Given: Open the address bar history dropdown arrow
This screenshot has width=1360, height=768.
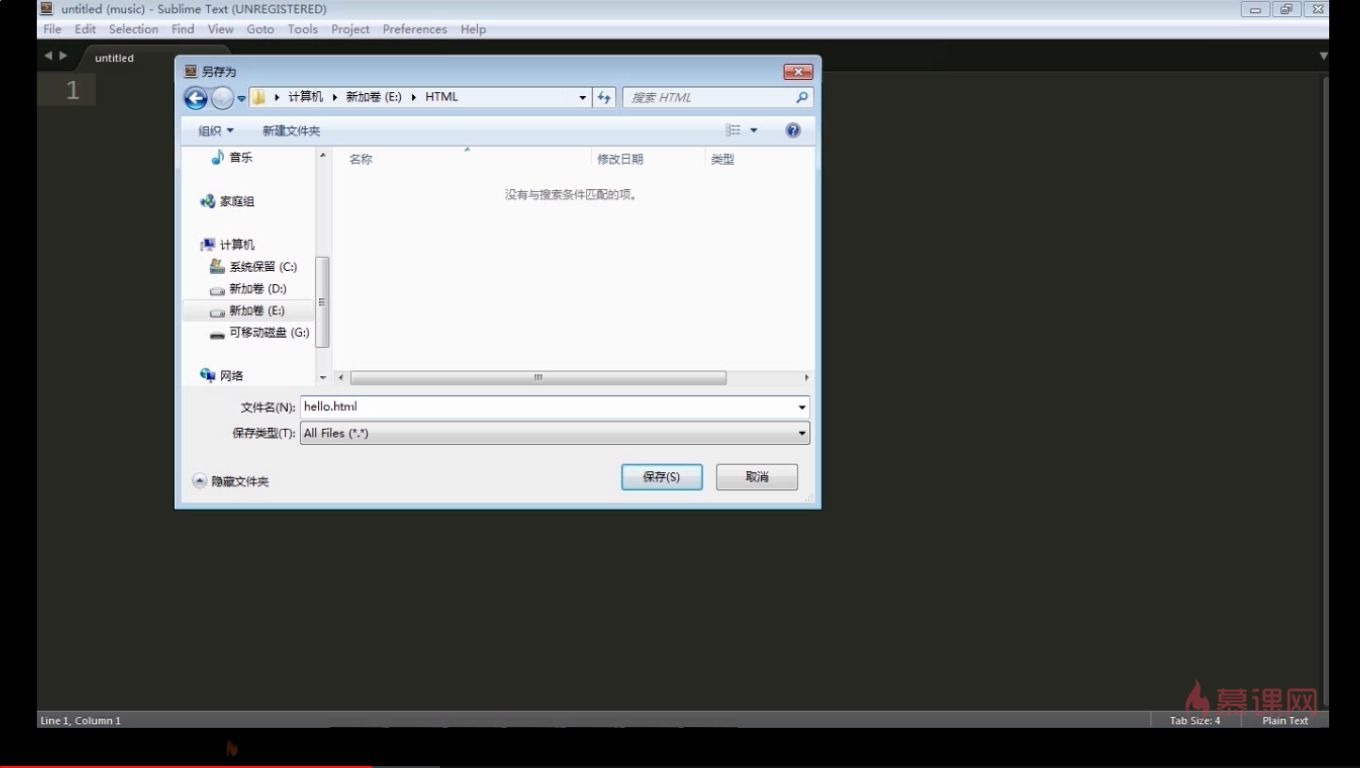Looking at the screenshot, I should [x=582, y=97].
